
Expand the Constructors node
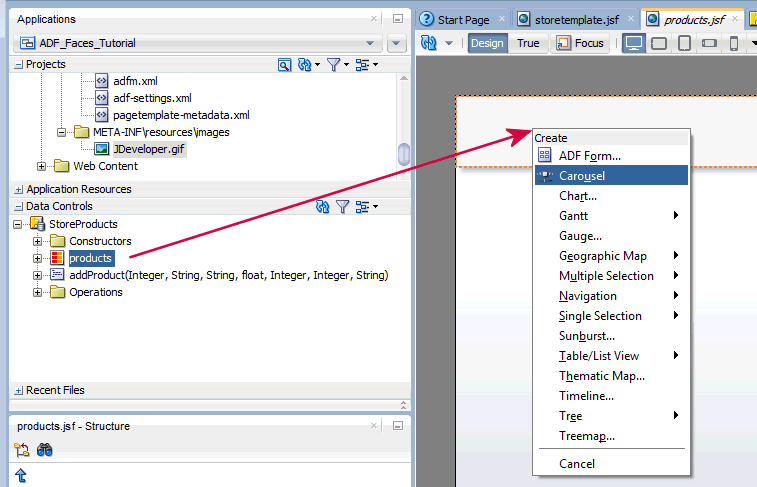tap(37, 241)
